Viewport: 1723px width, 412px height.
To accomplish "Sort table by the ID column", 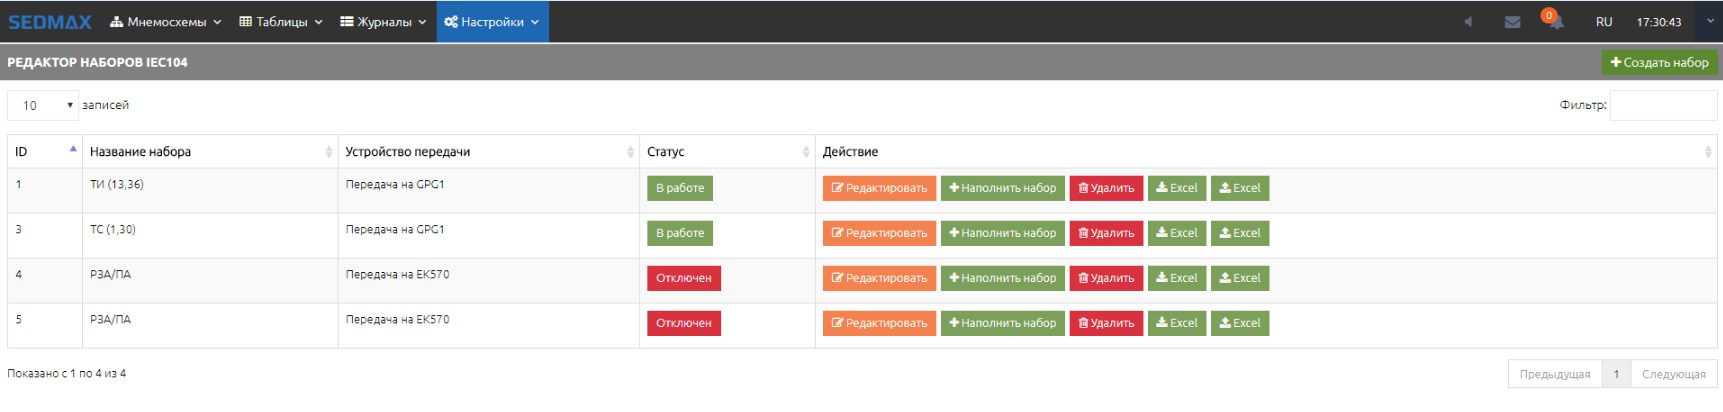I will (x=45, y=152).
